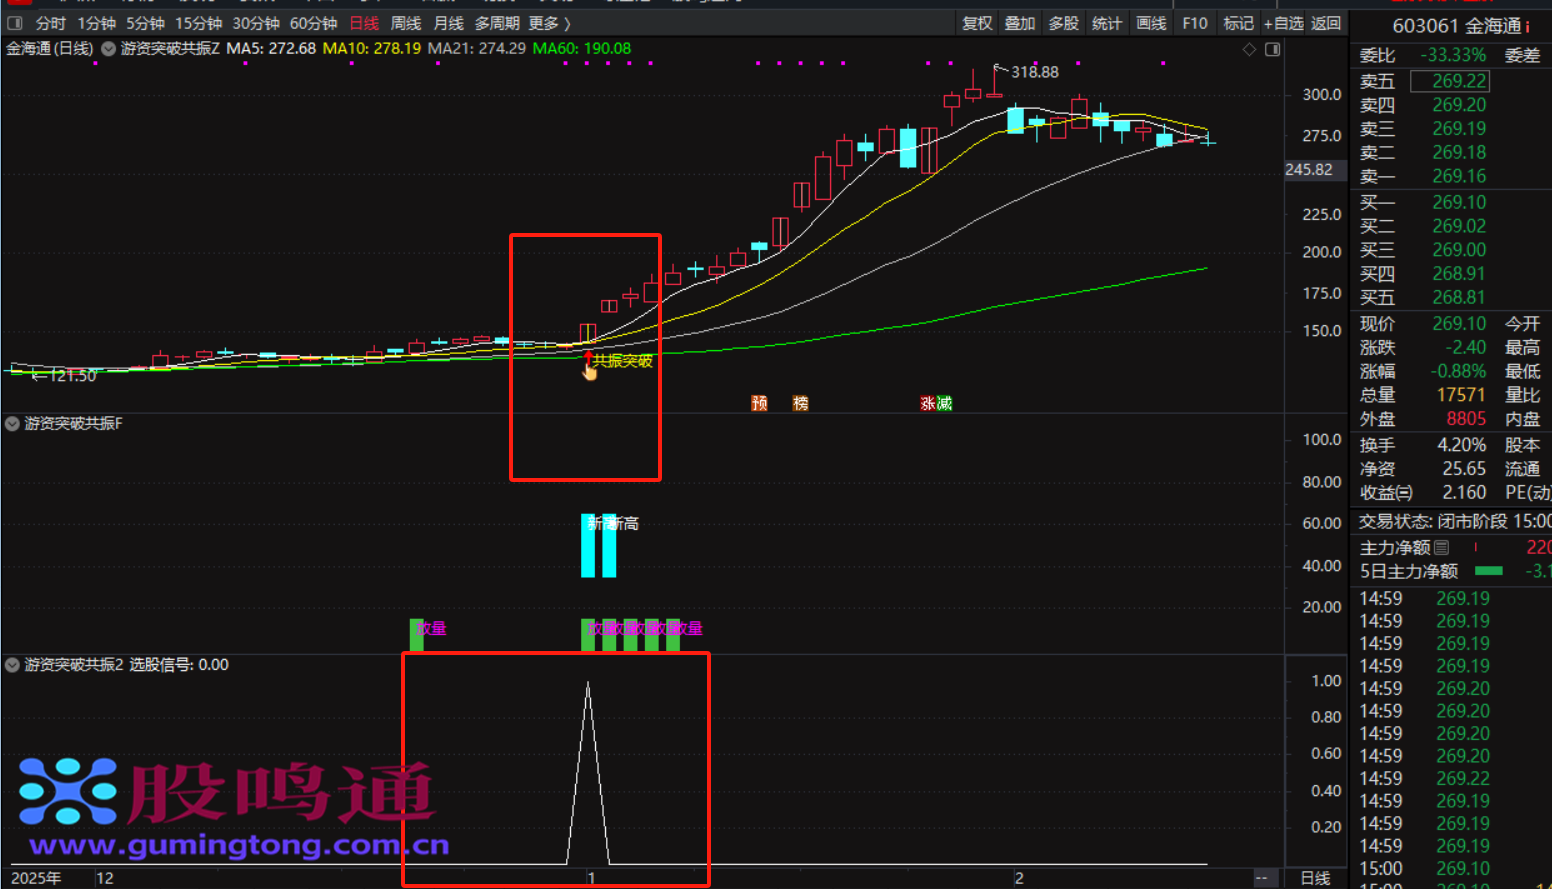1552x889 pixels.
Task: Click the 日线 label at bottom-right axis
Action: 1315,878
